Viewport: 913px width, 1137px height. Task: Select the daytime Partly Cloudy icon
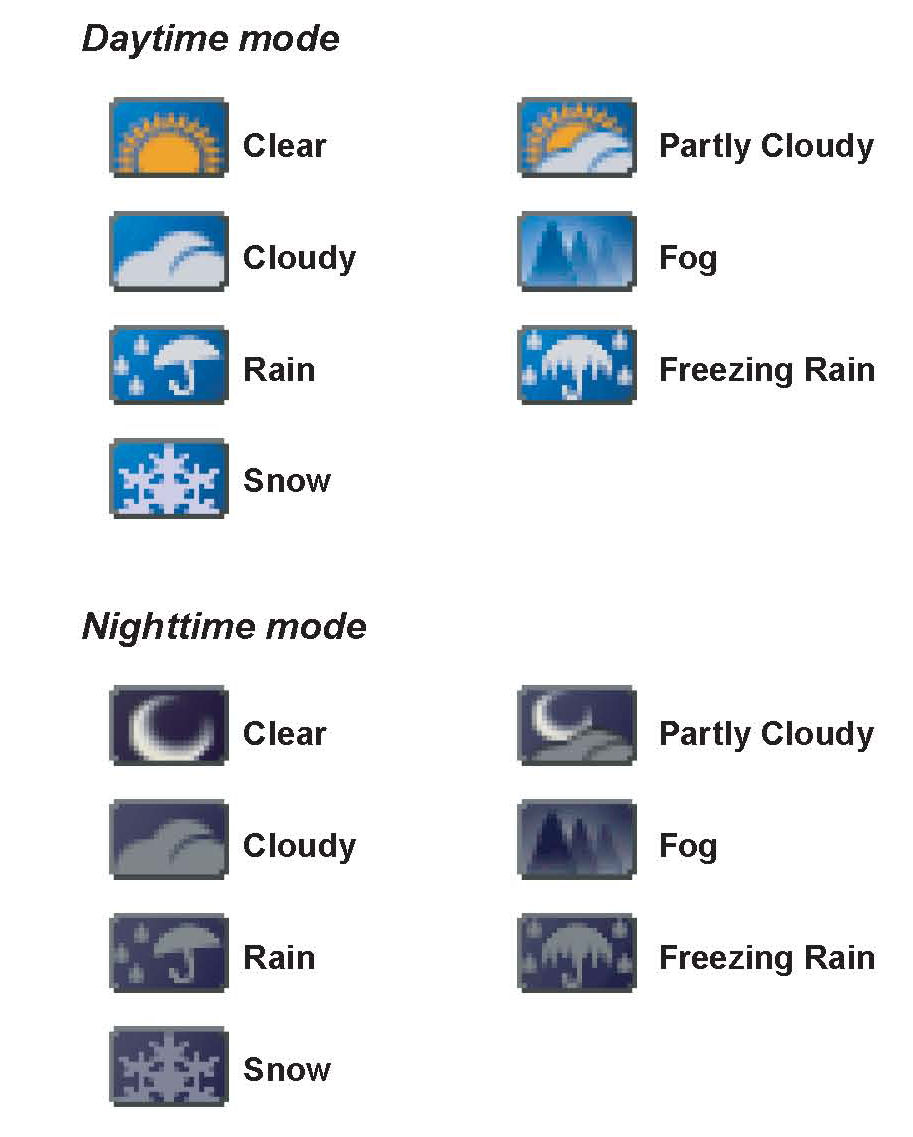point(576,138)
